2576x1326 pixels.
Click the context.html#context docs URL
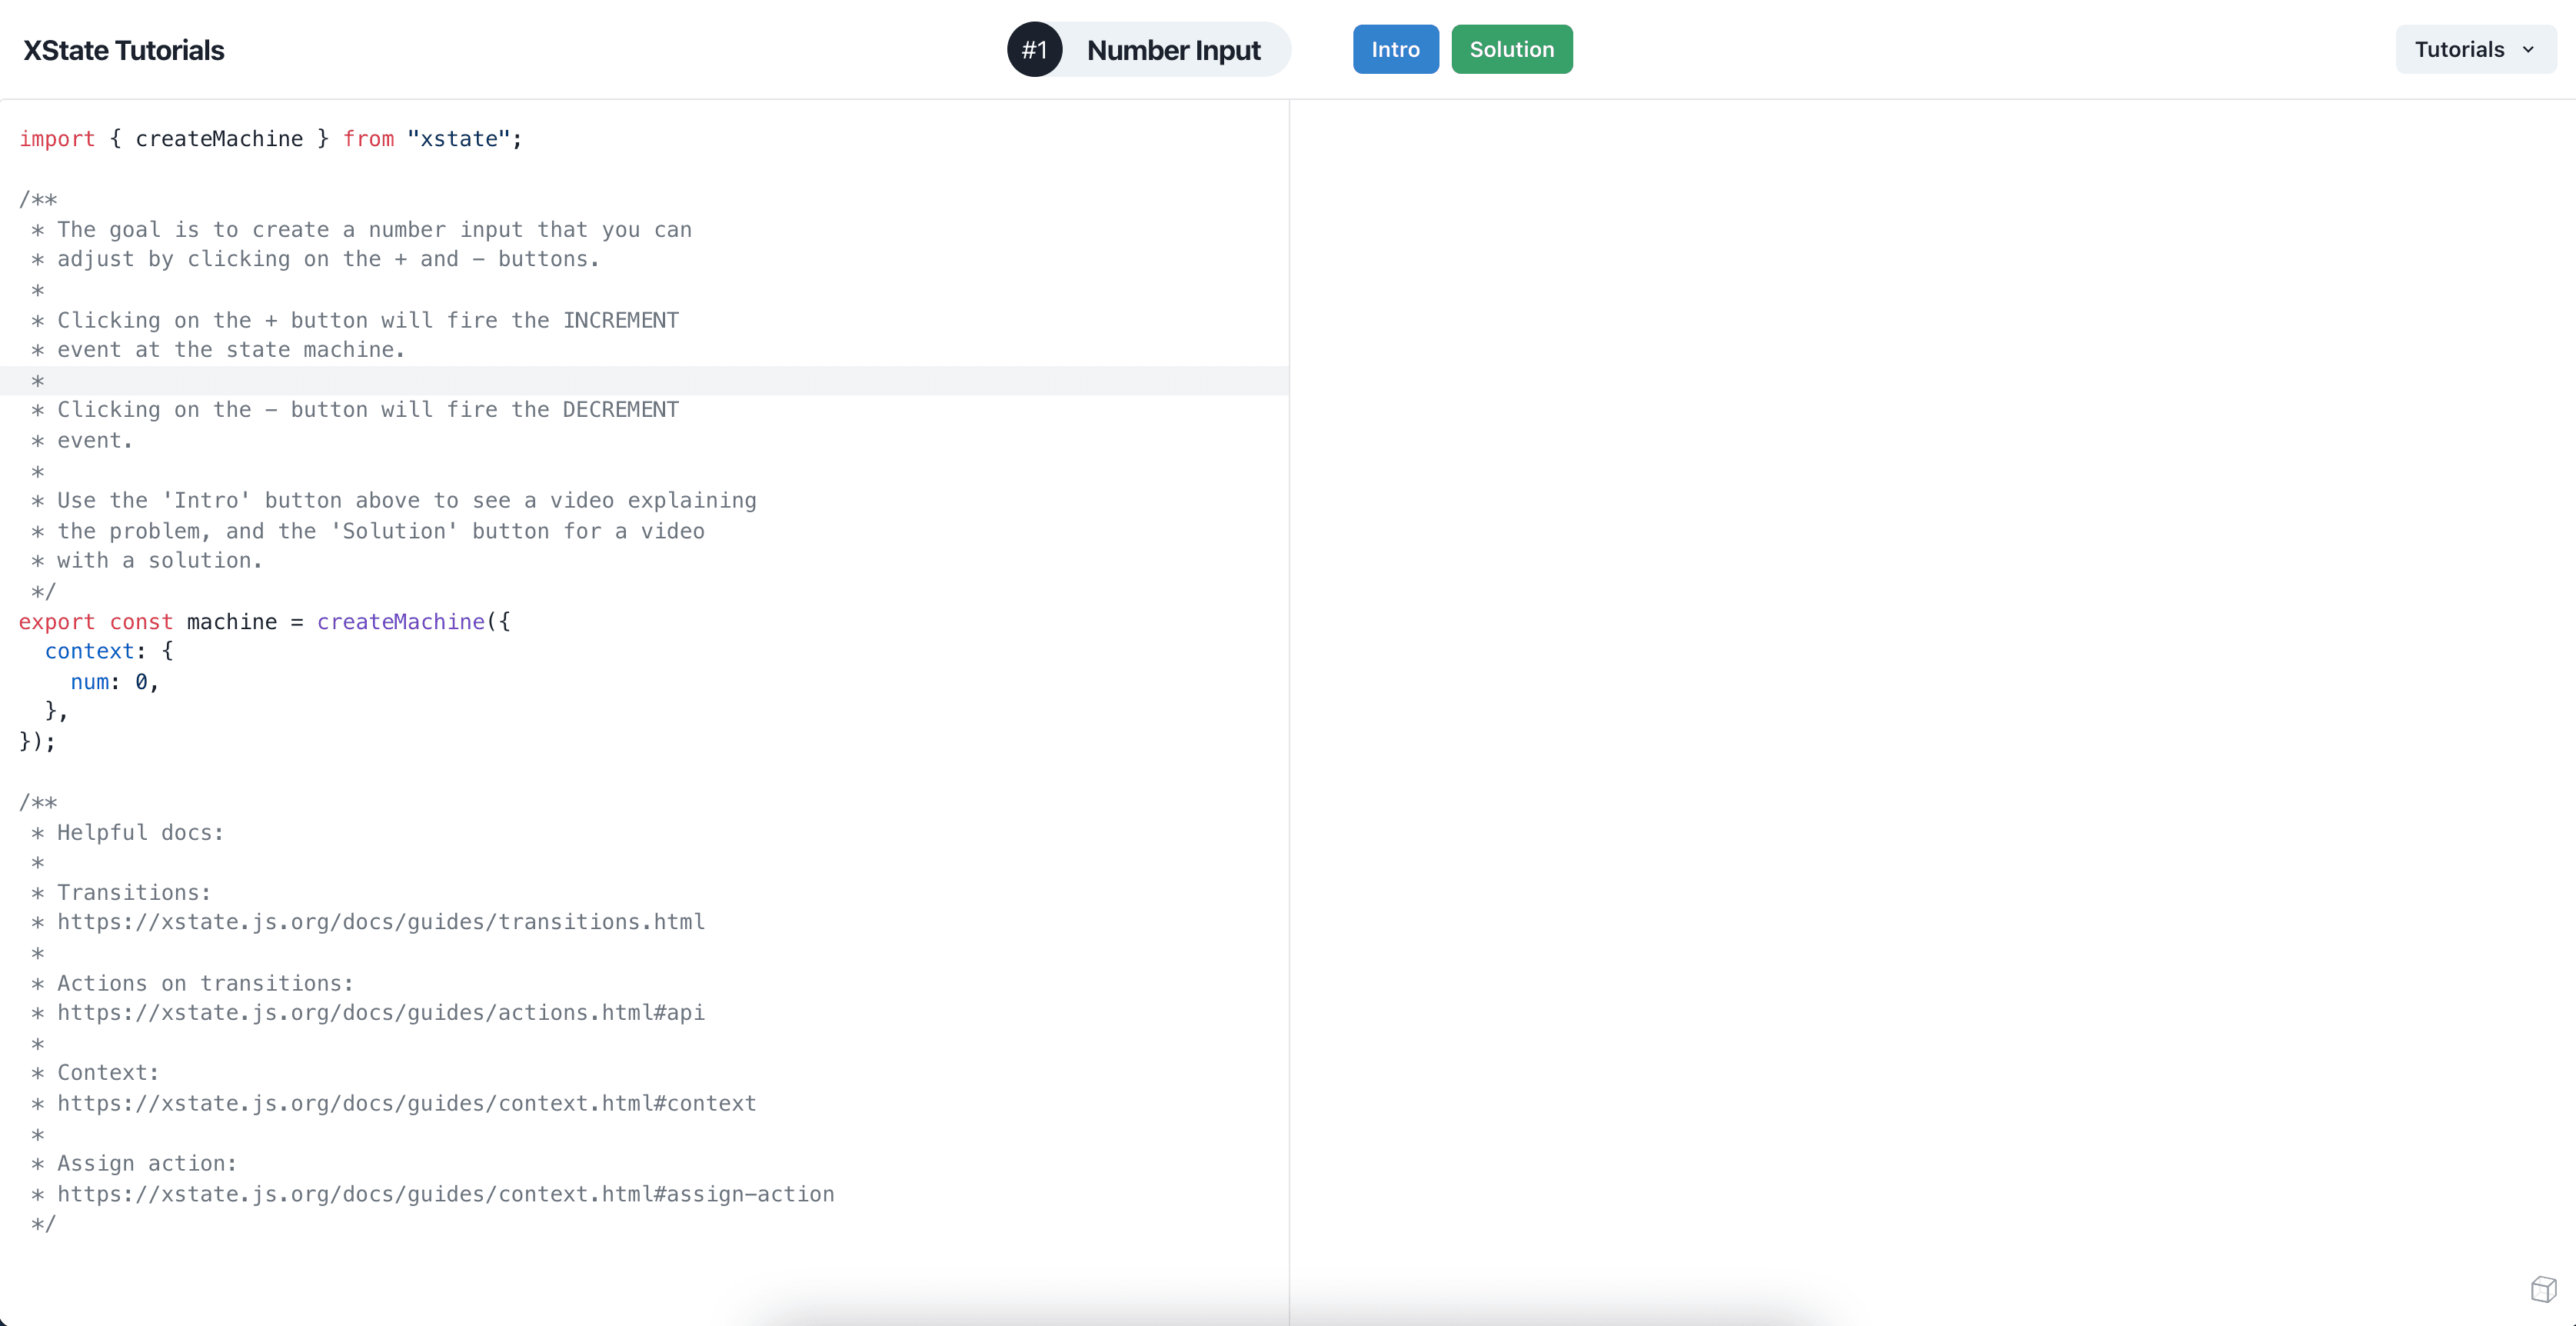pyautogui.click(x=406, y=1104)
